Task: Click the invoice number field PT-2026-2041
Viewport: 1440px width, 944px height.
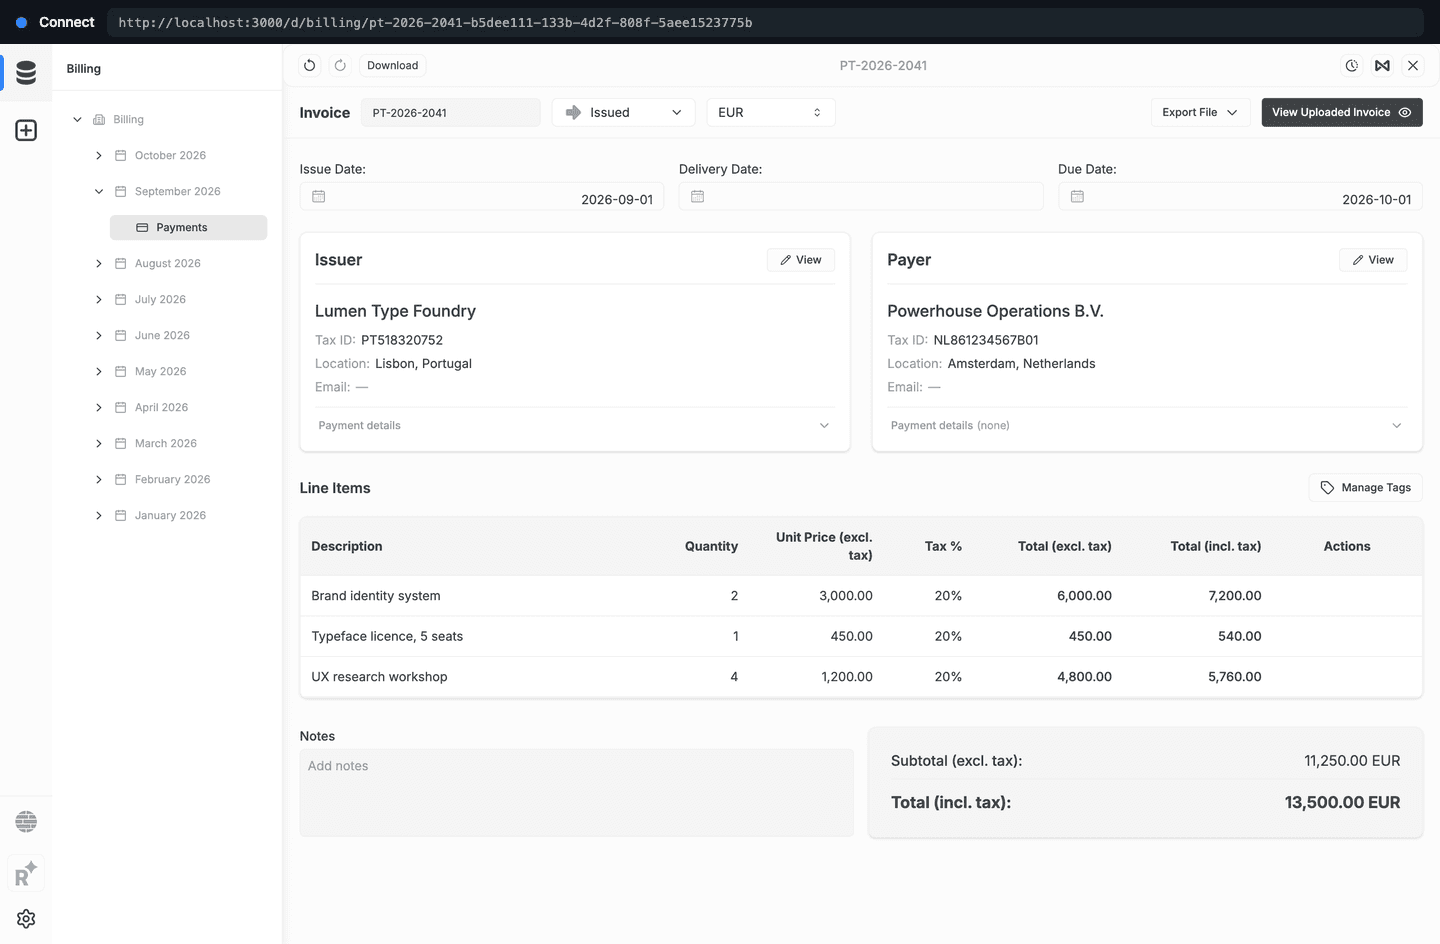Action: point(450,112)
